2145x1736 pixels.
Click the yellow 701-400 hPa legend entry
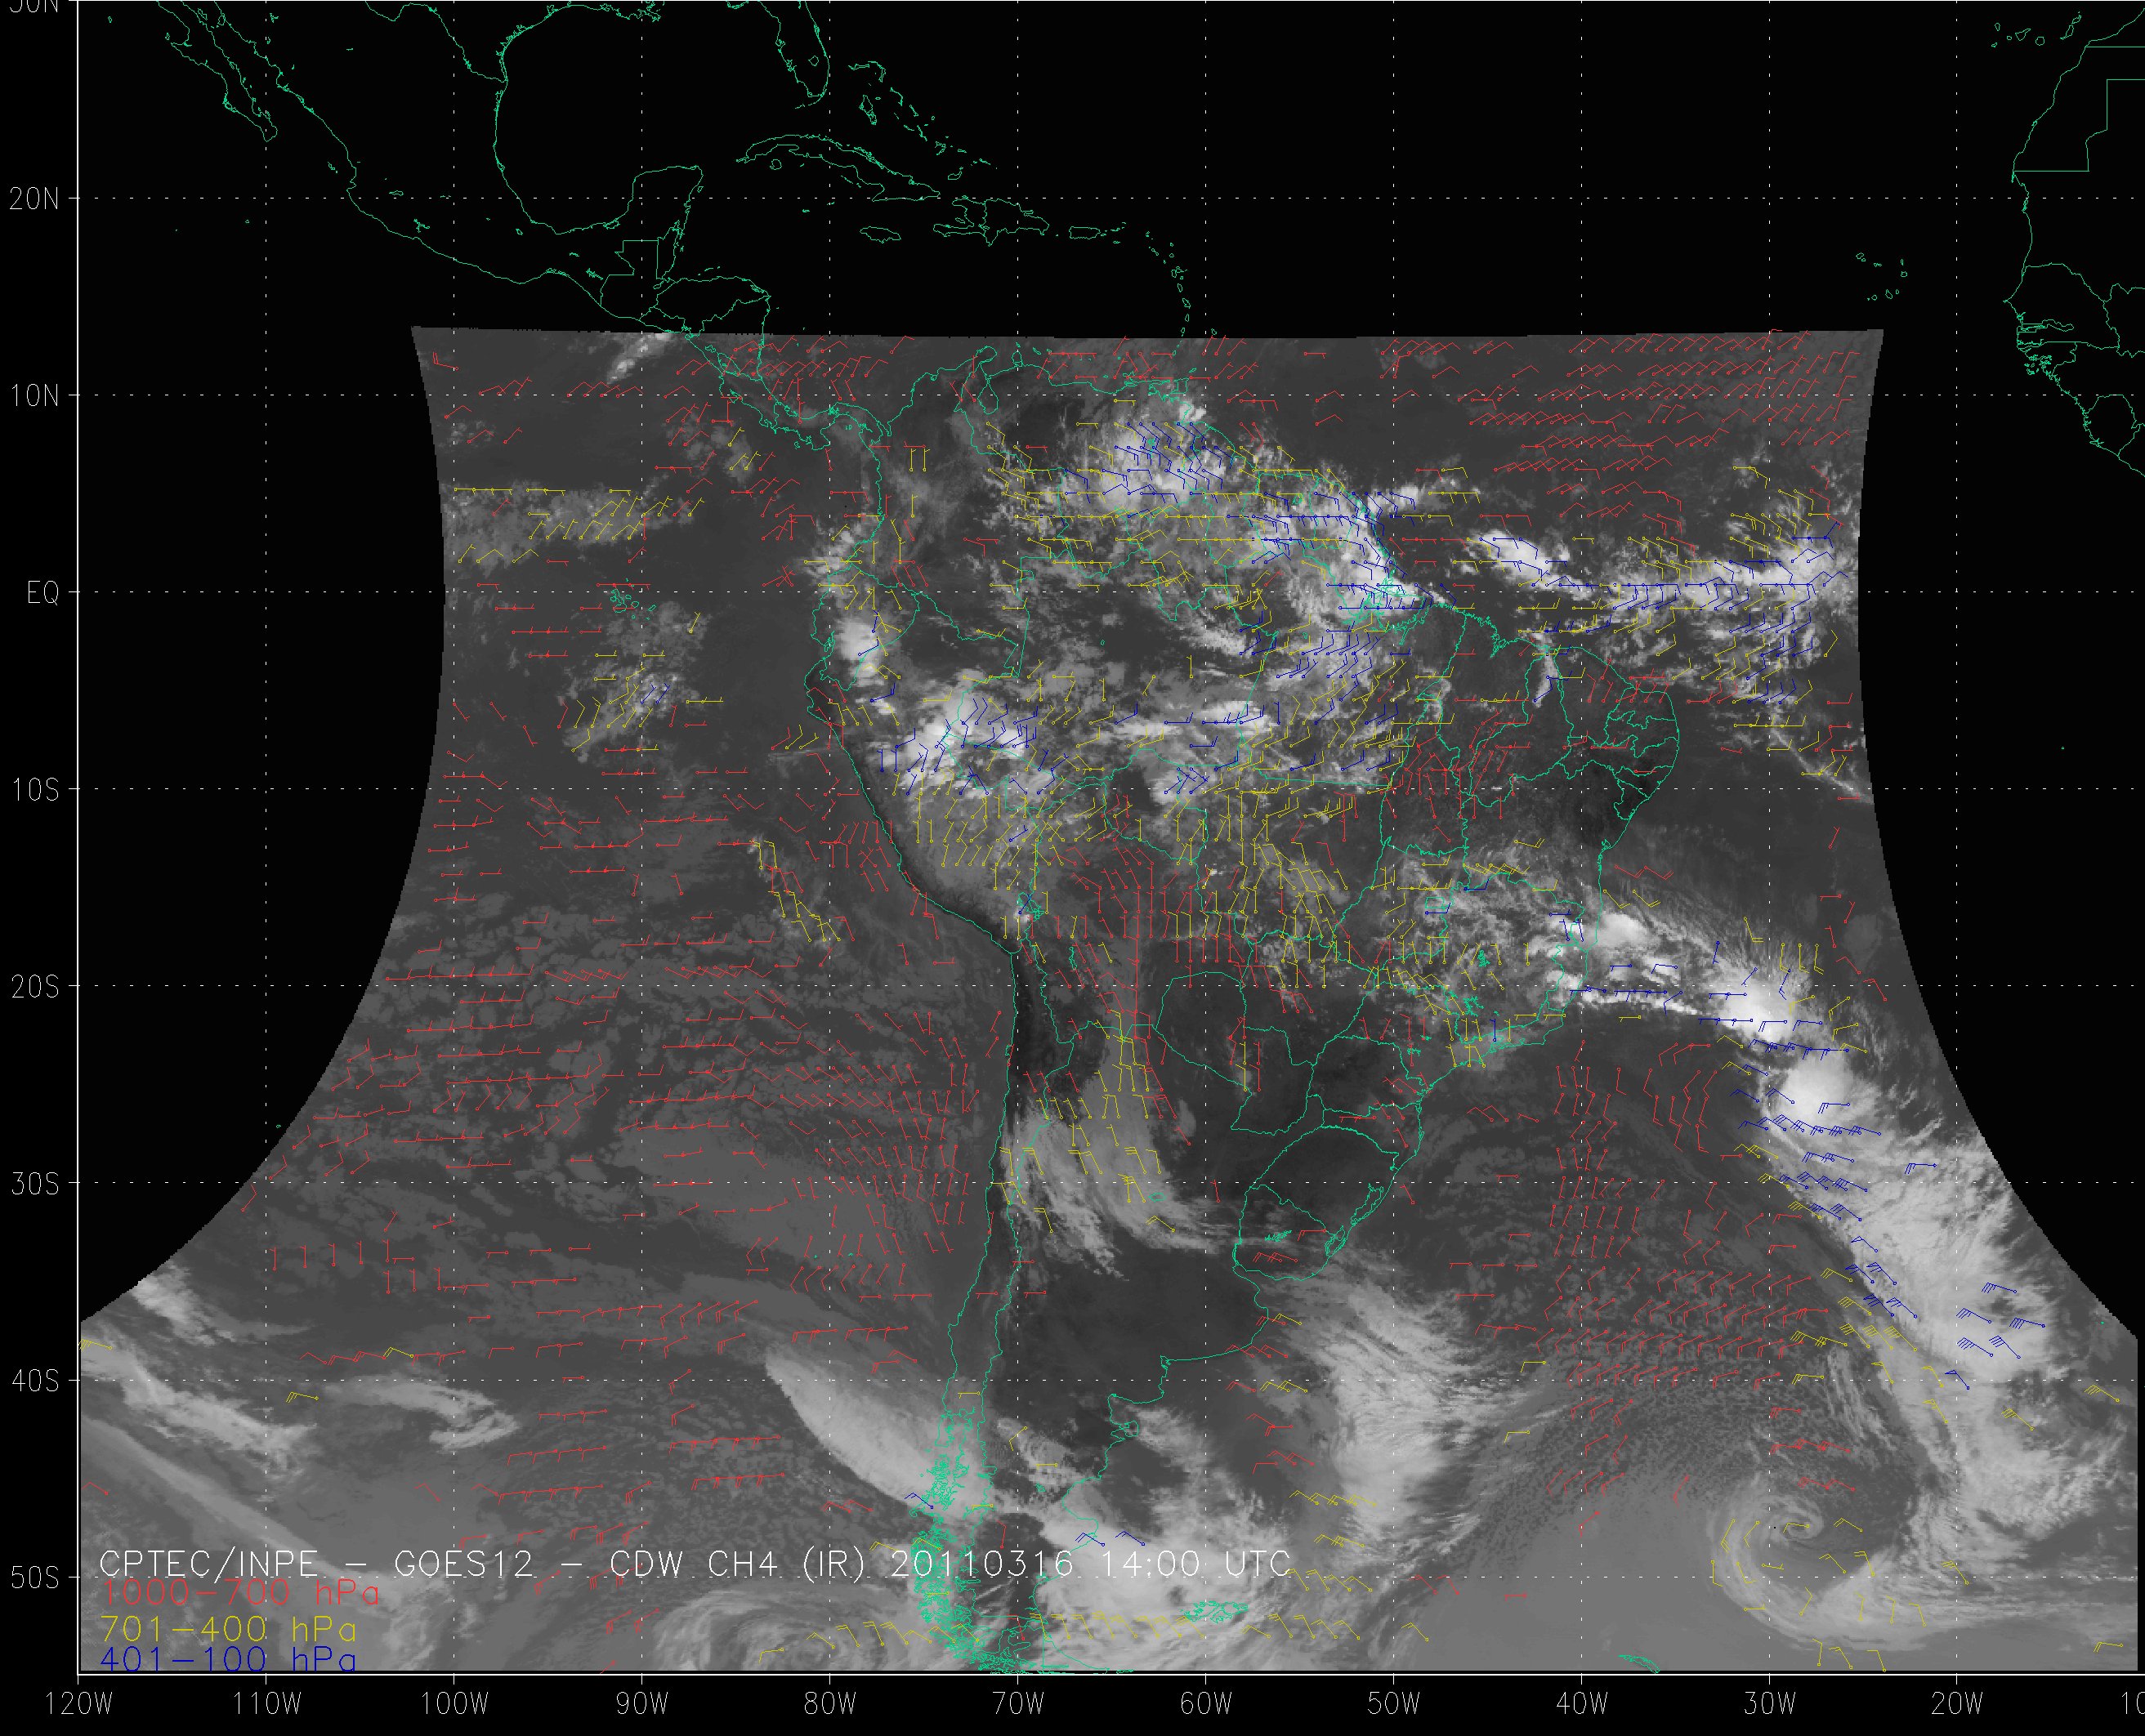(228, 1629)
